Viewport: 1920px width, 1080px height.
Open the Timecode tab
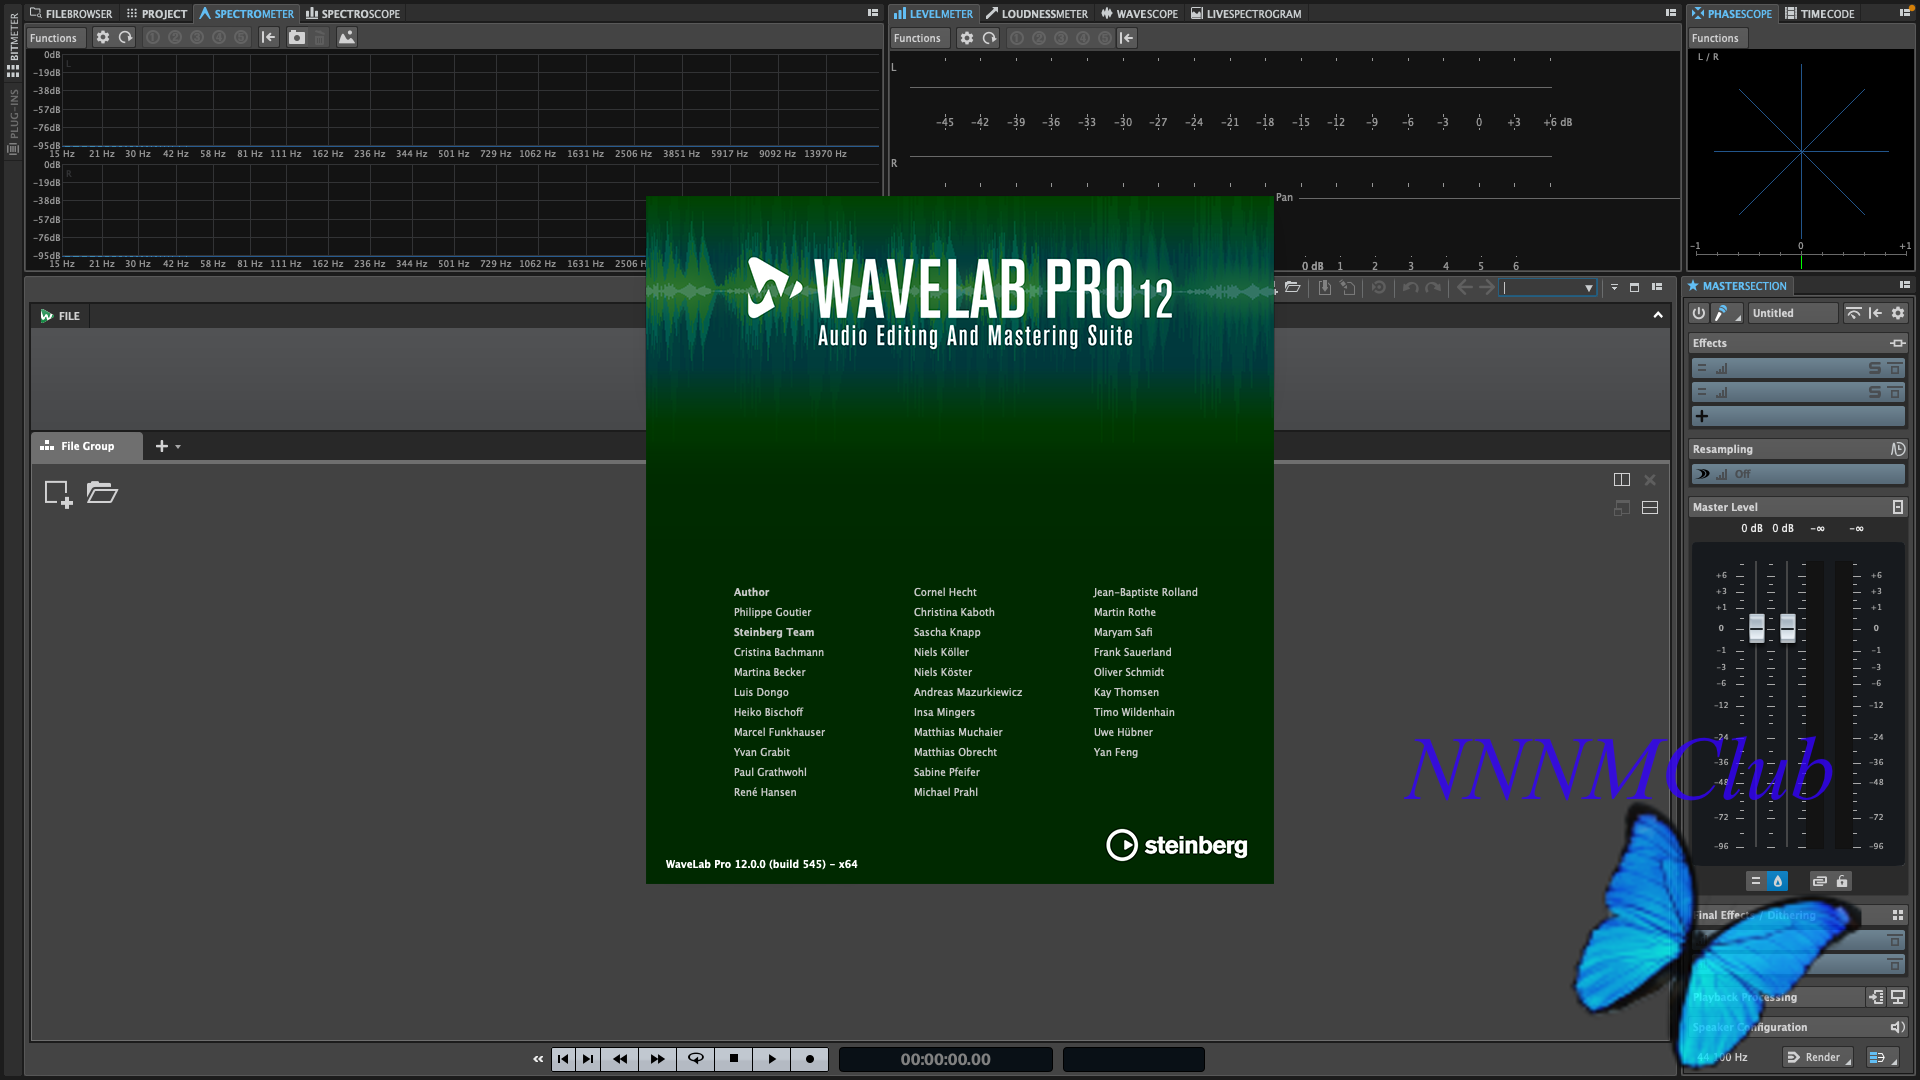pyautogui.click(x=1820, y=14)
